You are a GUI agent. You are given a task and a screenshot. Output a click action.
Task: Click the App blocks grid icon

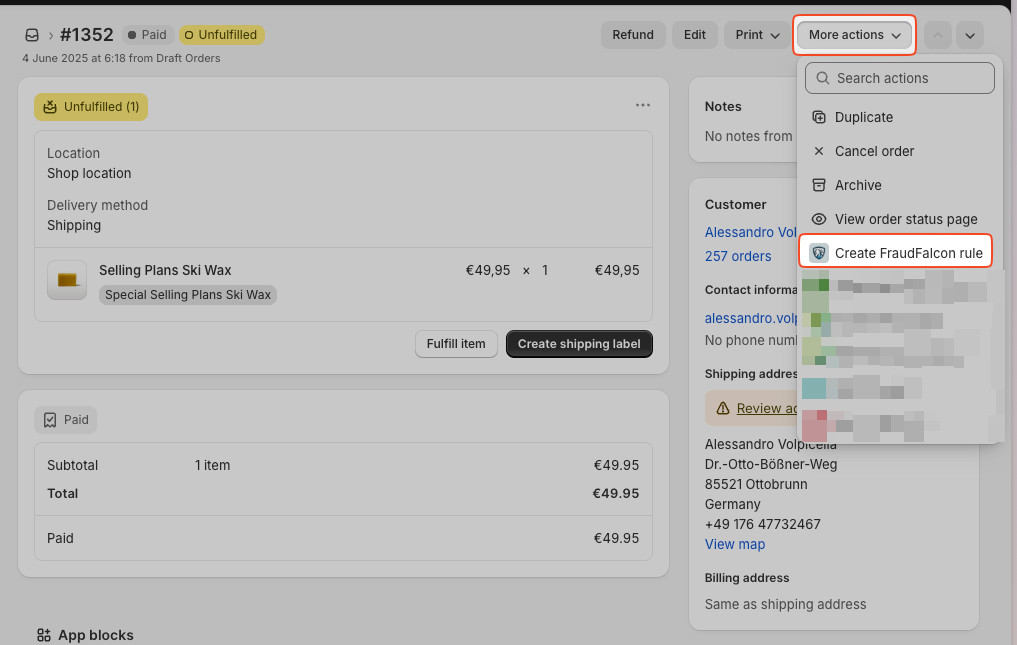[x=43, y=635]
